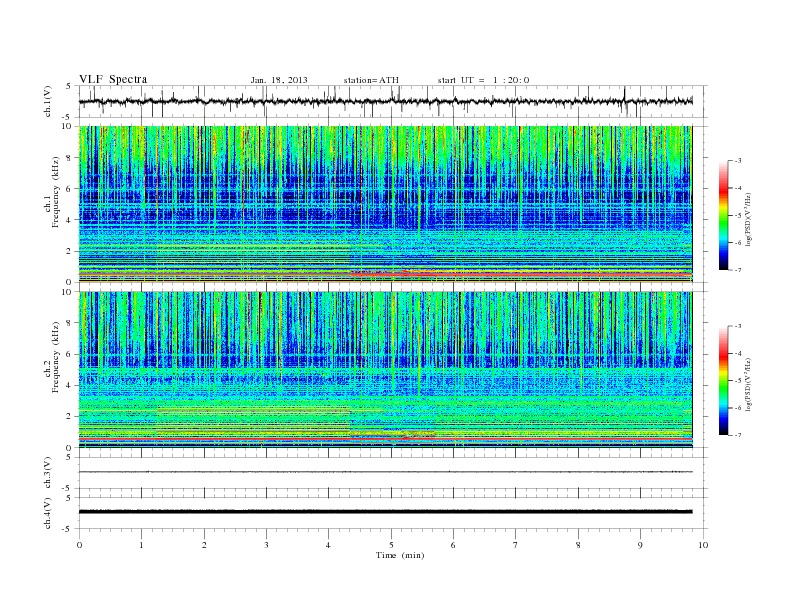Click the "-3" tick on ch.1 color bar
Screen dimensions: 792x612
pyautogui.click(x=737, y=161)
